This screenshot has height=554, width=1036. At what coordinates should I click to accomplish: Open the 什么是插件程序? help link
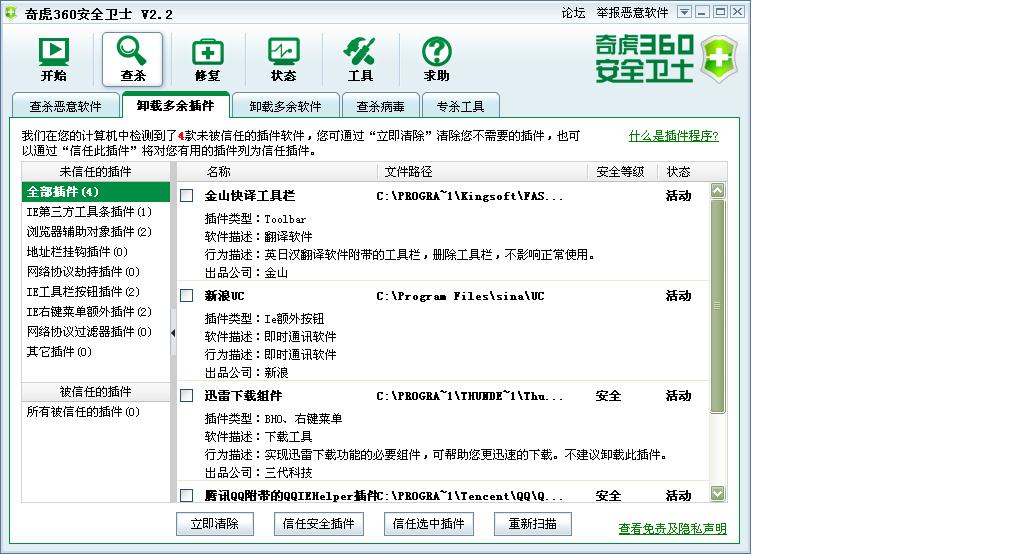tap(673, 136)
